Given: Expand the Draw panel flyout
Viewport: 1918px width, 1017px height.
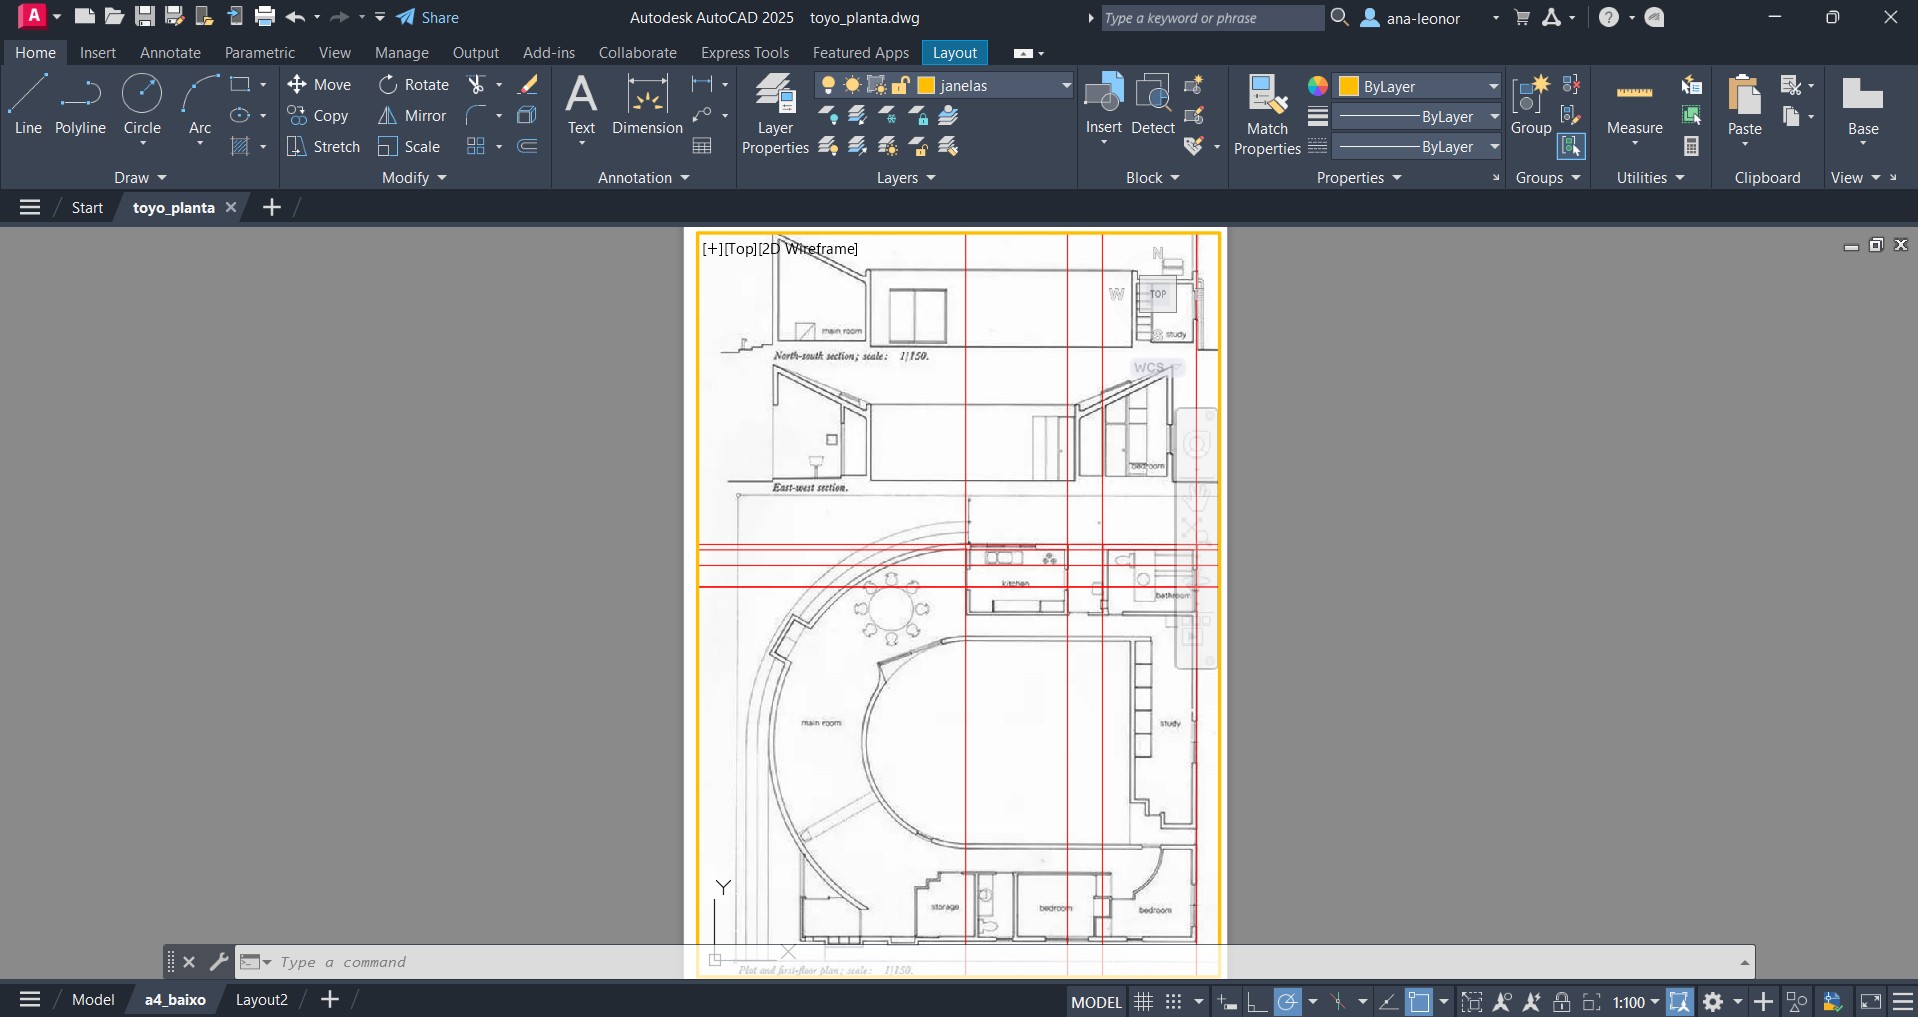Looking at the screenshot, I should 140,178.
